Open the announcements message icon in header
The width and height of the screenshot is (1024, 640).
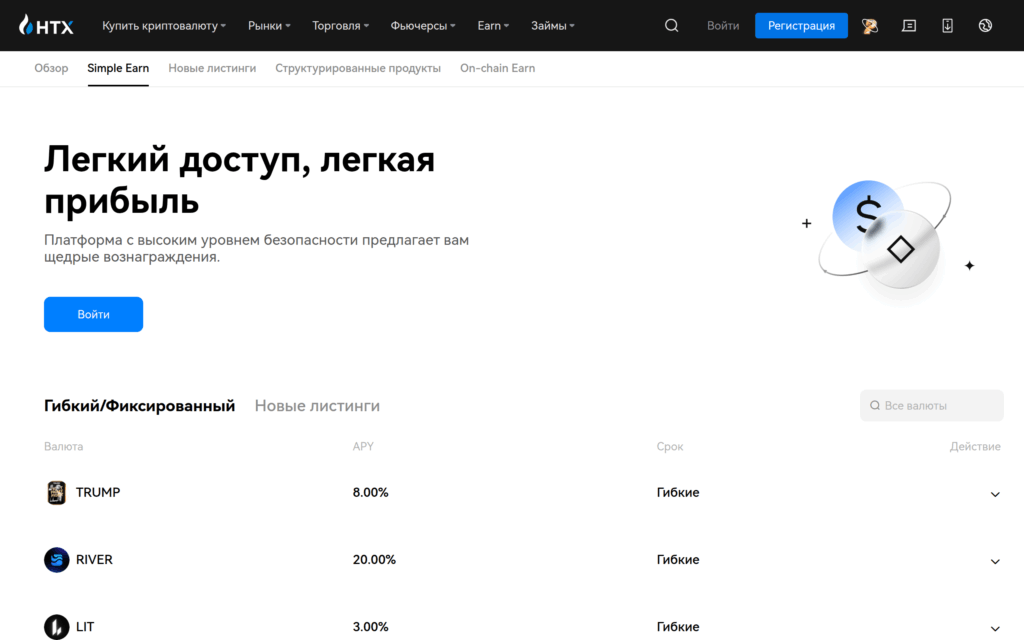tap(908, 25)
